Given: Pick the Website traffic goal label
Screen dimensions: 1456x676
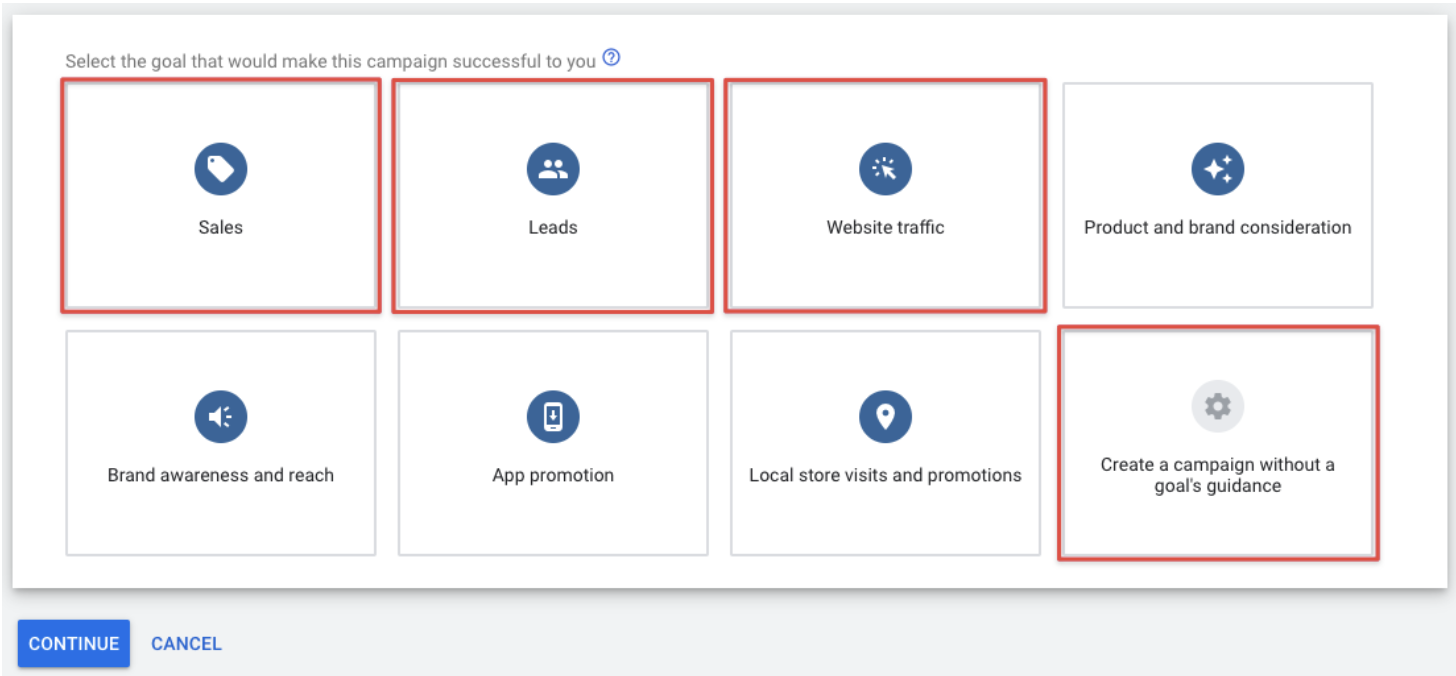Looking at the screenshot, I should pos(885,227).
